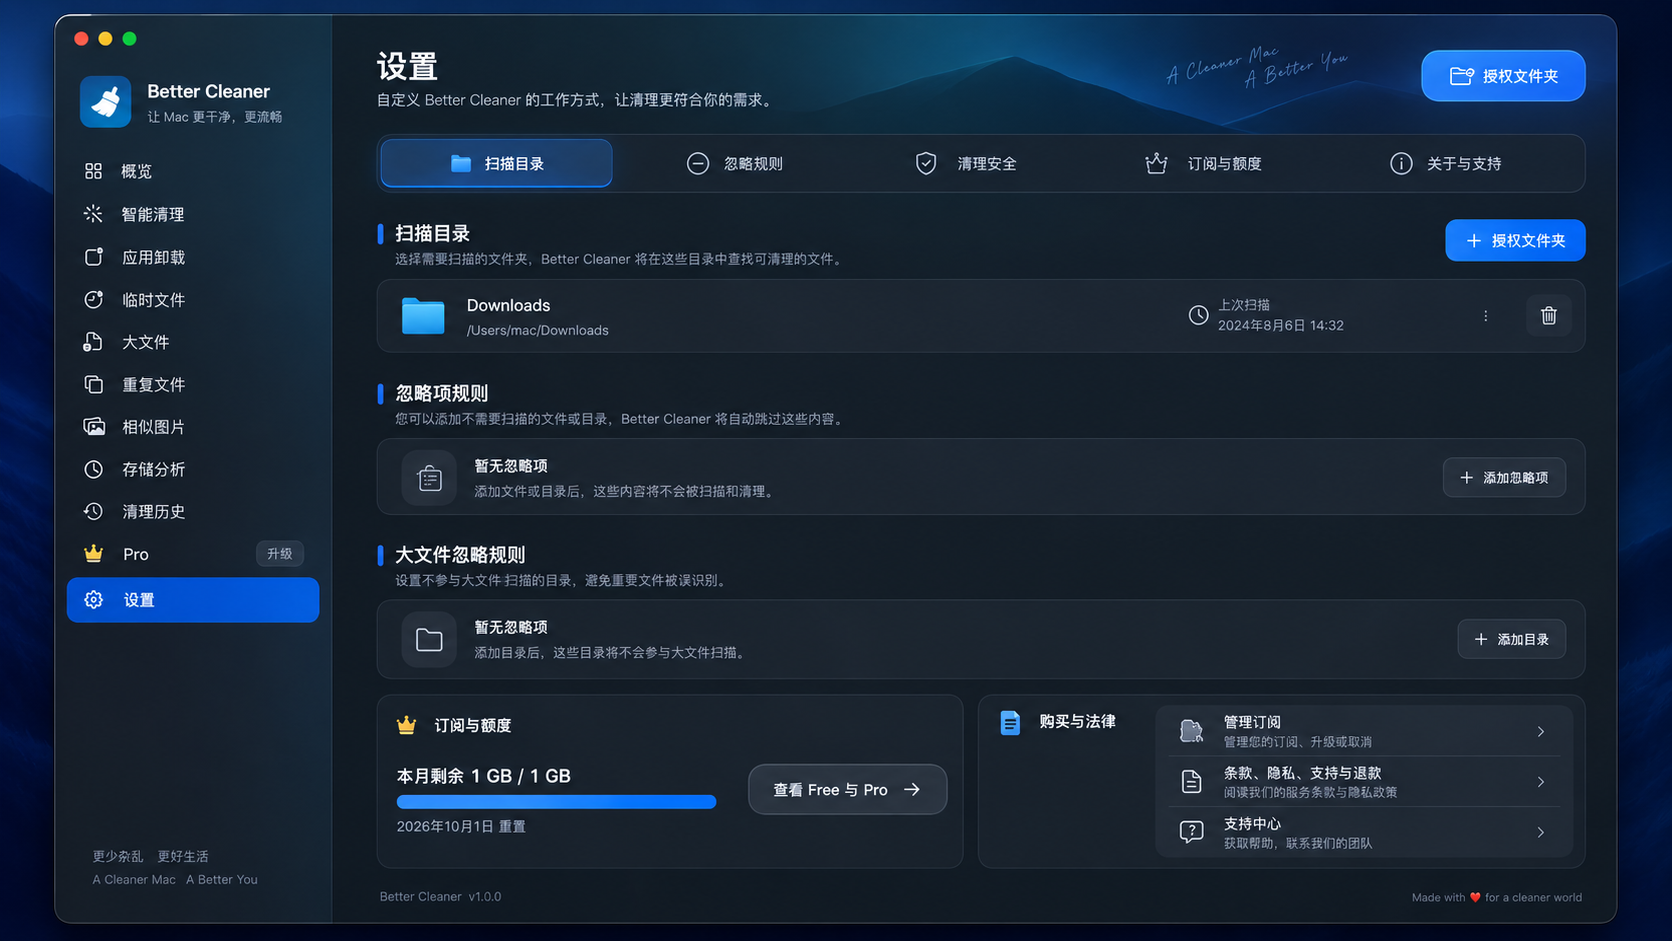Click the monthly quota progress bar
1672x941 pixels.
point(556,801)
